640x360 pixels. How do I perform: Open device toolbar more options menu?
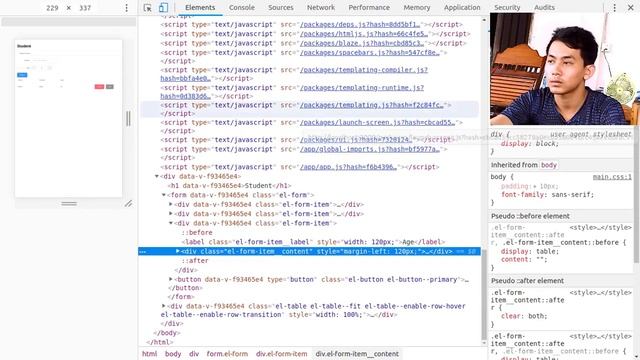127,8
